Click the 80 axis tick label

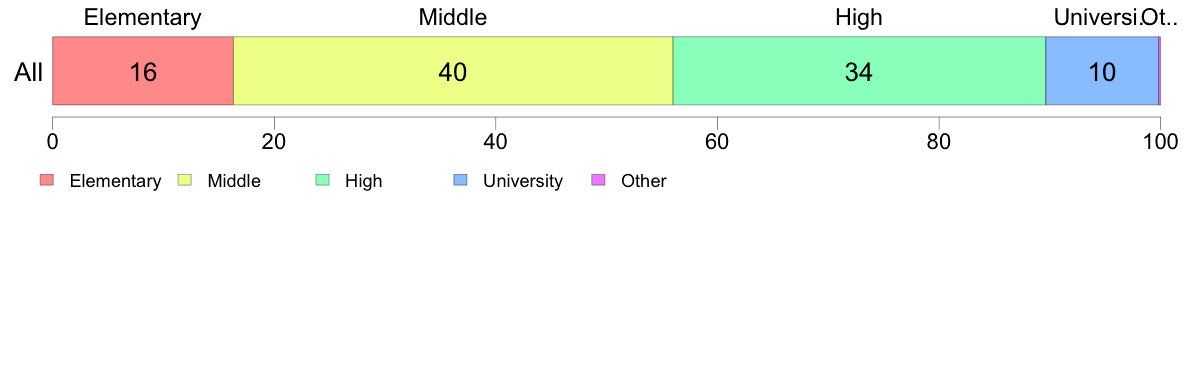pyautogui.click(x=939, y=141)
